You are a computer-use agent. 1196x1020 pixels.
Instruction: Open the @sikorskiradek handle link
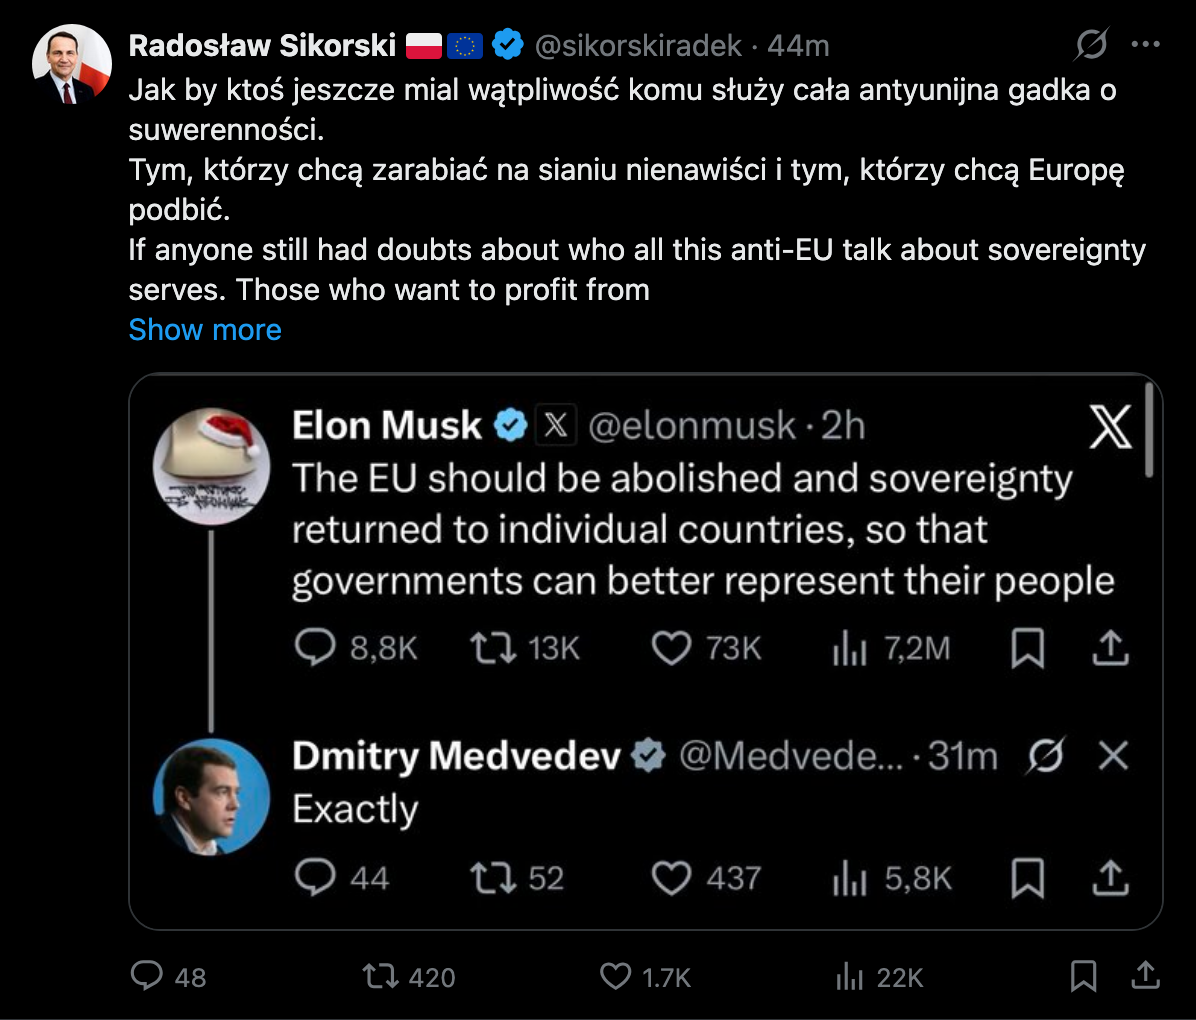click(639, 45)
